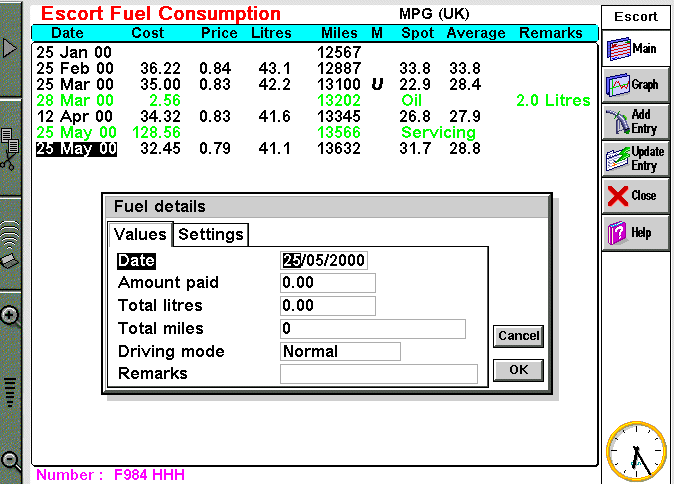The image size is (674, 484).
Task: Click the Add Entry button
Action: tap(635, 122)
